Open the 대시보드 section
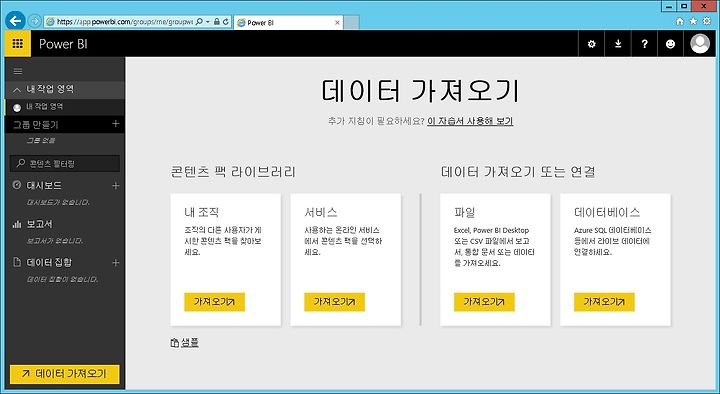This screenshot has width=720, height=394. tap(44, 186)
